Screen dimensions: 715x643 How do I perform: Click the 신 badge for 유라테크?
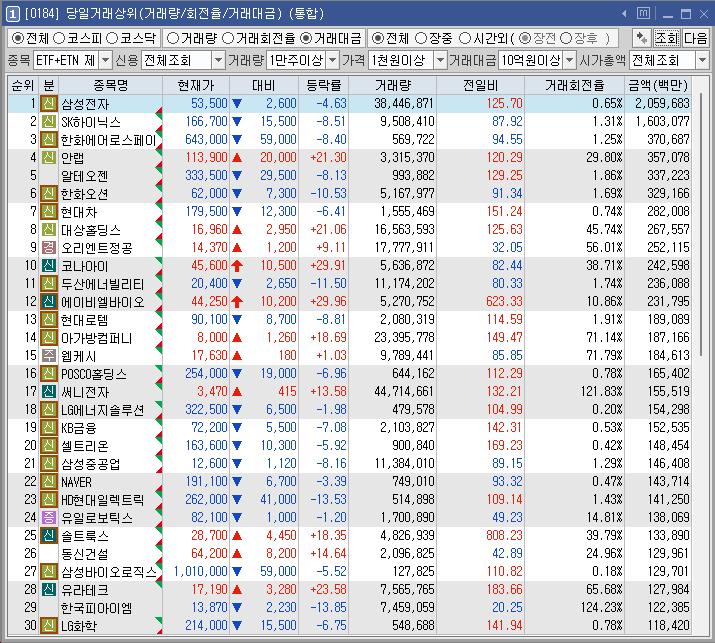tap(48, 590)
